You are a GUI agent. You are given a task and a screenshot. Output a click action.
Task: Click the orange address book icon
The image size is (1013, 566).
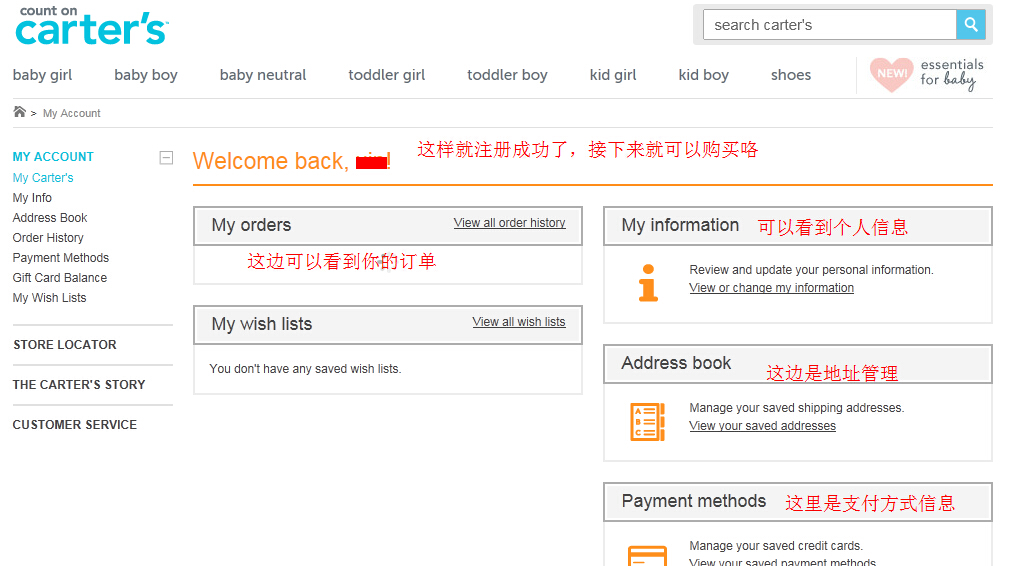[x=647, y=422]
